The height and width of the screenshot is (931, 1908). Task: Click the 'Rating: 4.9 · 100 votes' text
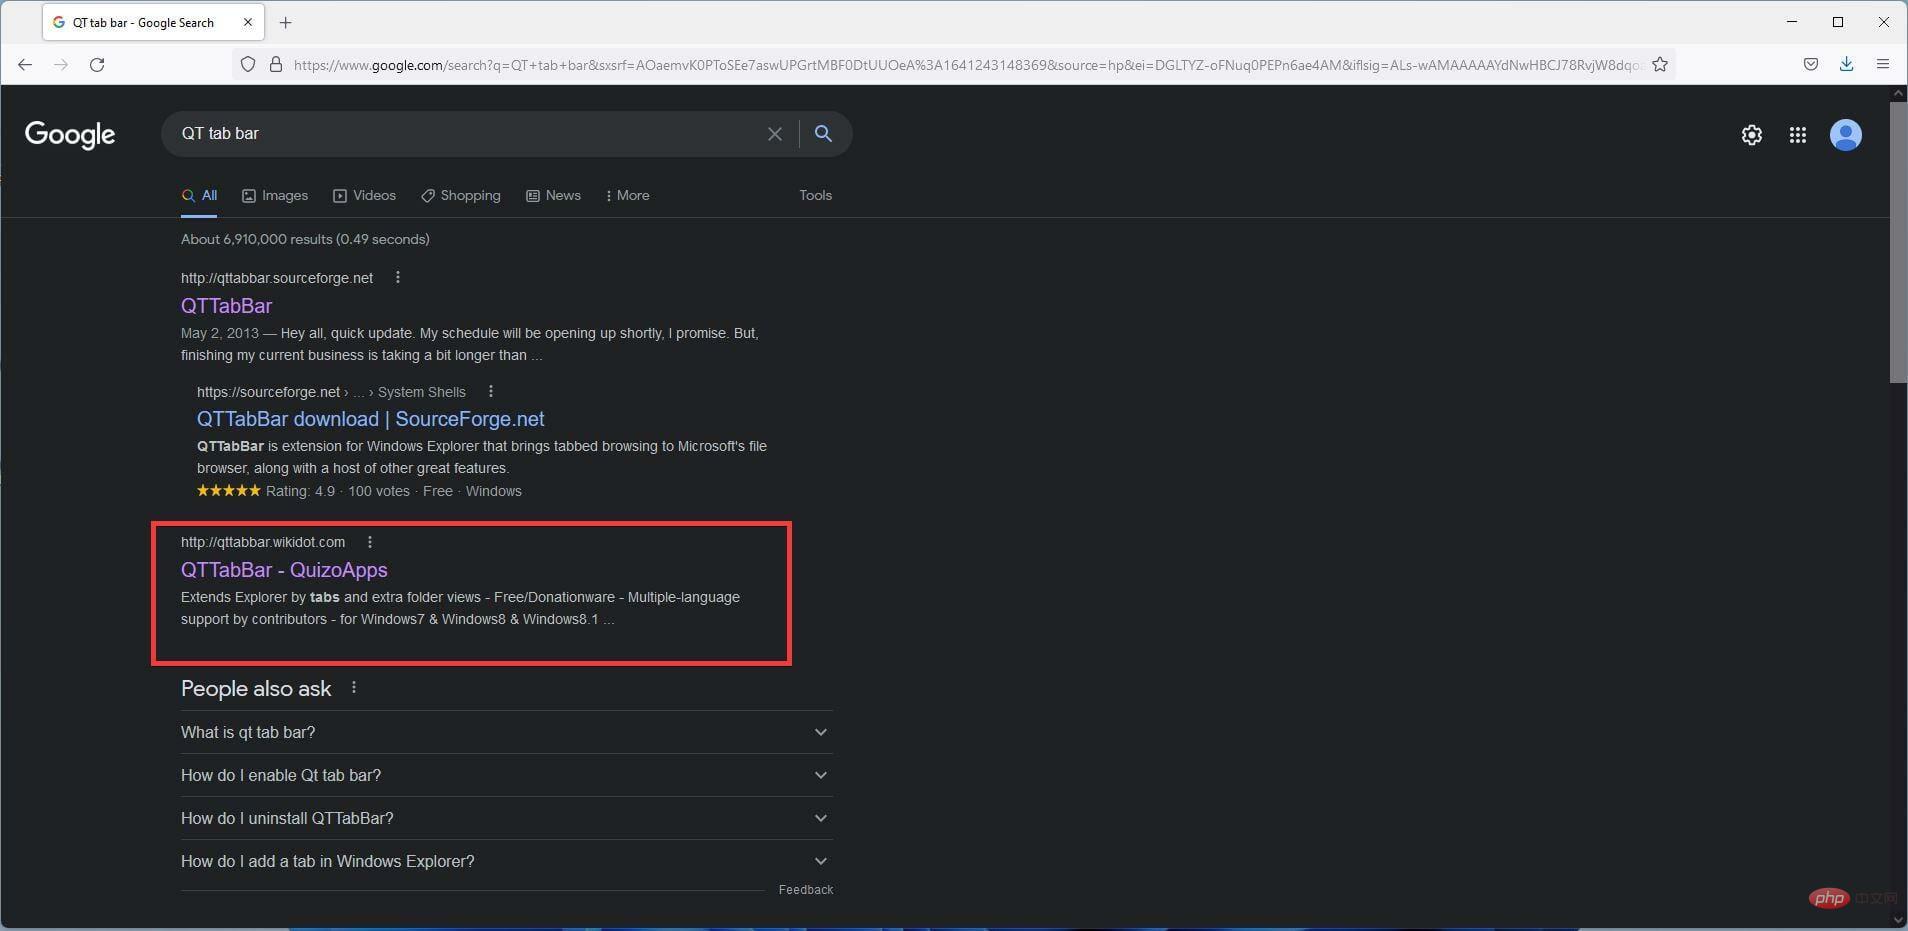[338, 491]
